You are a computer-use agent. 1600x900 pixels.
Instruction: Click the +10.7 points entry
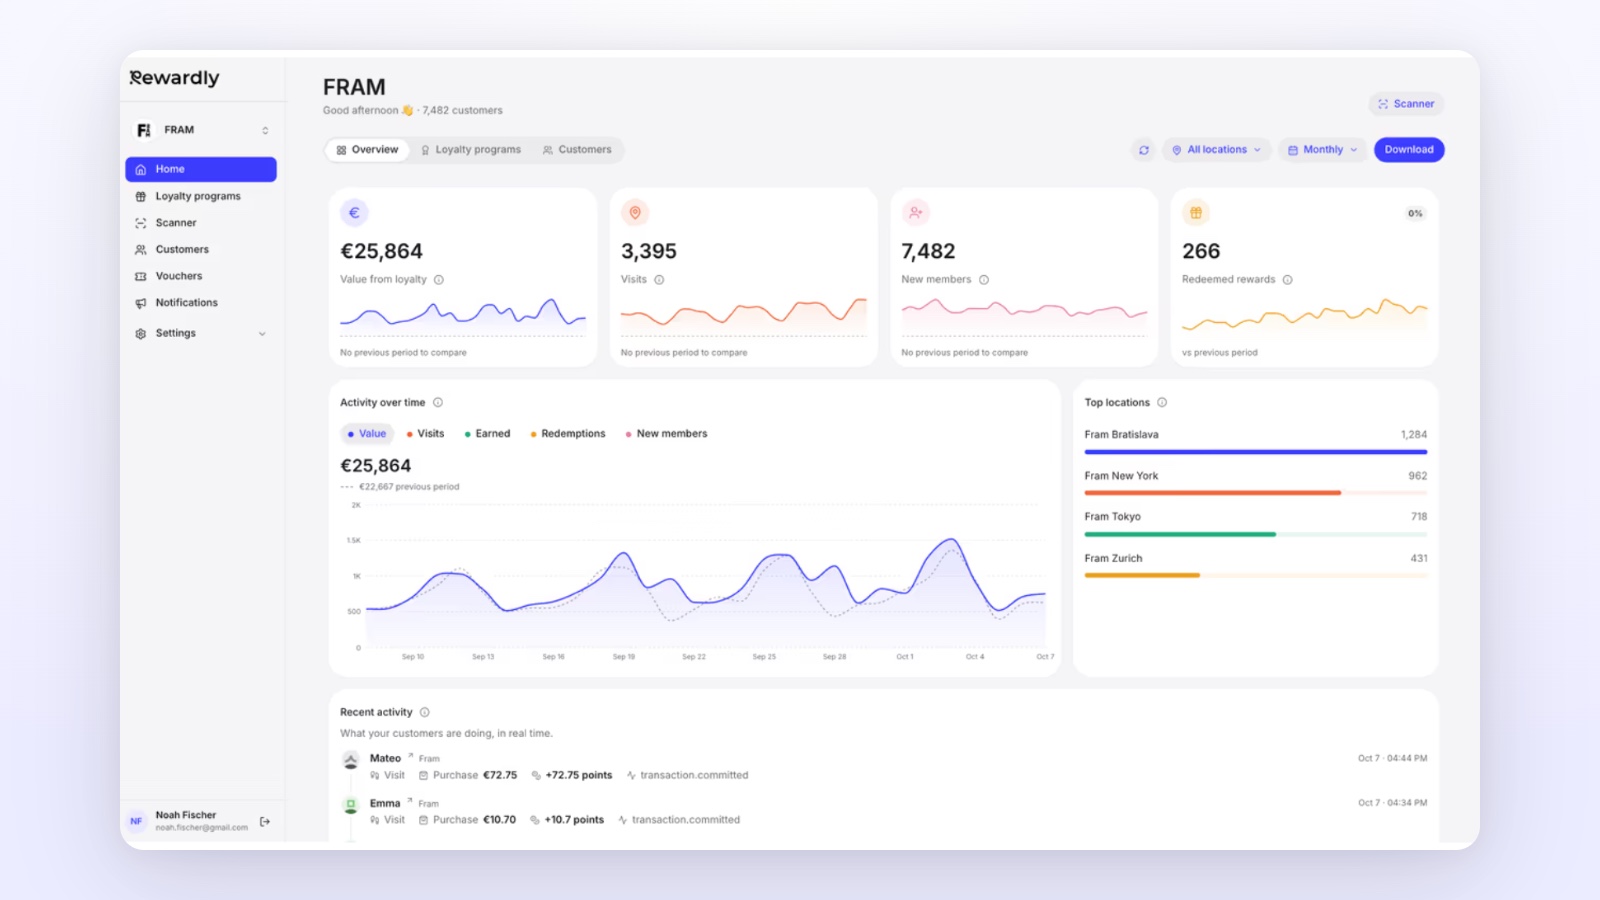(567, 820)
